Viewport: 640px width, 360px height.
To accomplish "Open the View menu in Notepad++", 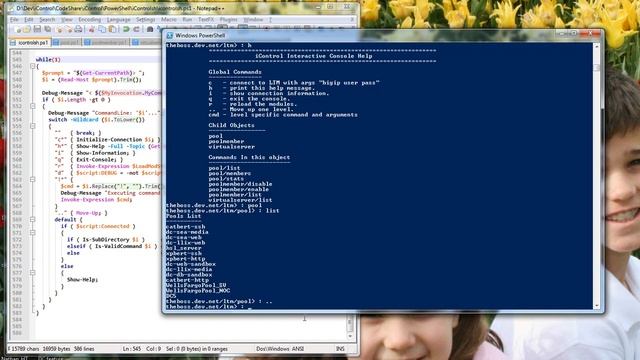I will point(67,19).
